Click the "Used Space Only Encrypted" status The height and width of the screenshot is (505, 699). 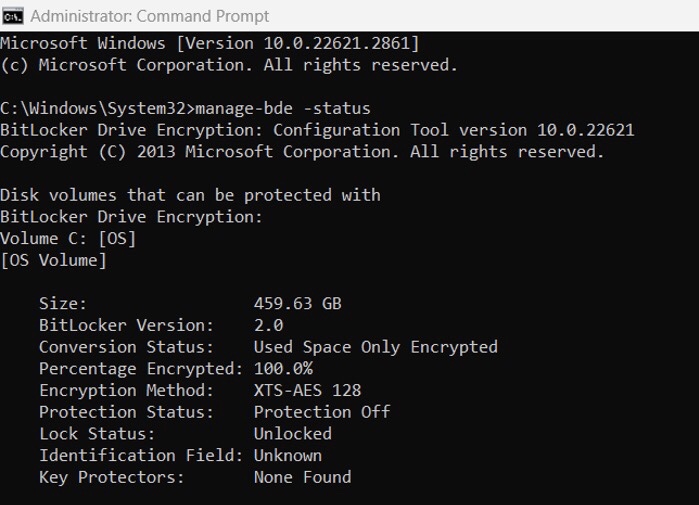click(x=375, y=347)
